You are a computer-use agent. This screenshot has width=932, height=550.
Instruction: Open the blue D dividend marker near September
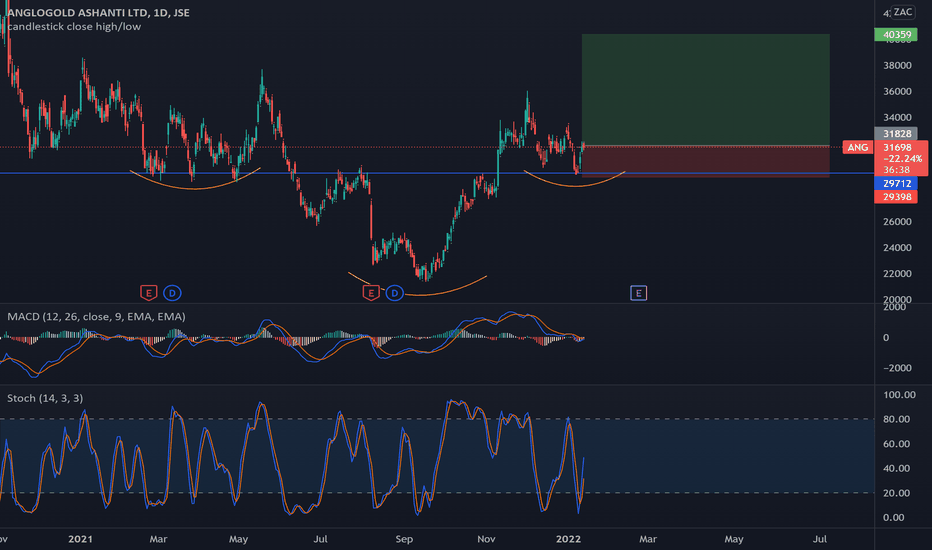(395, 293)
